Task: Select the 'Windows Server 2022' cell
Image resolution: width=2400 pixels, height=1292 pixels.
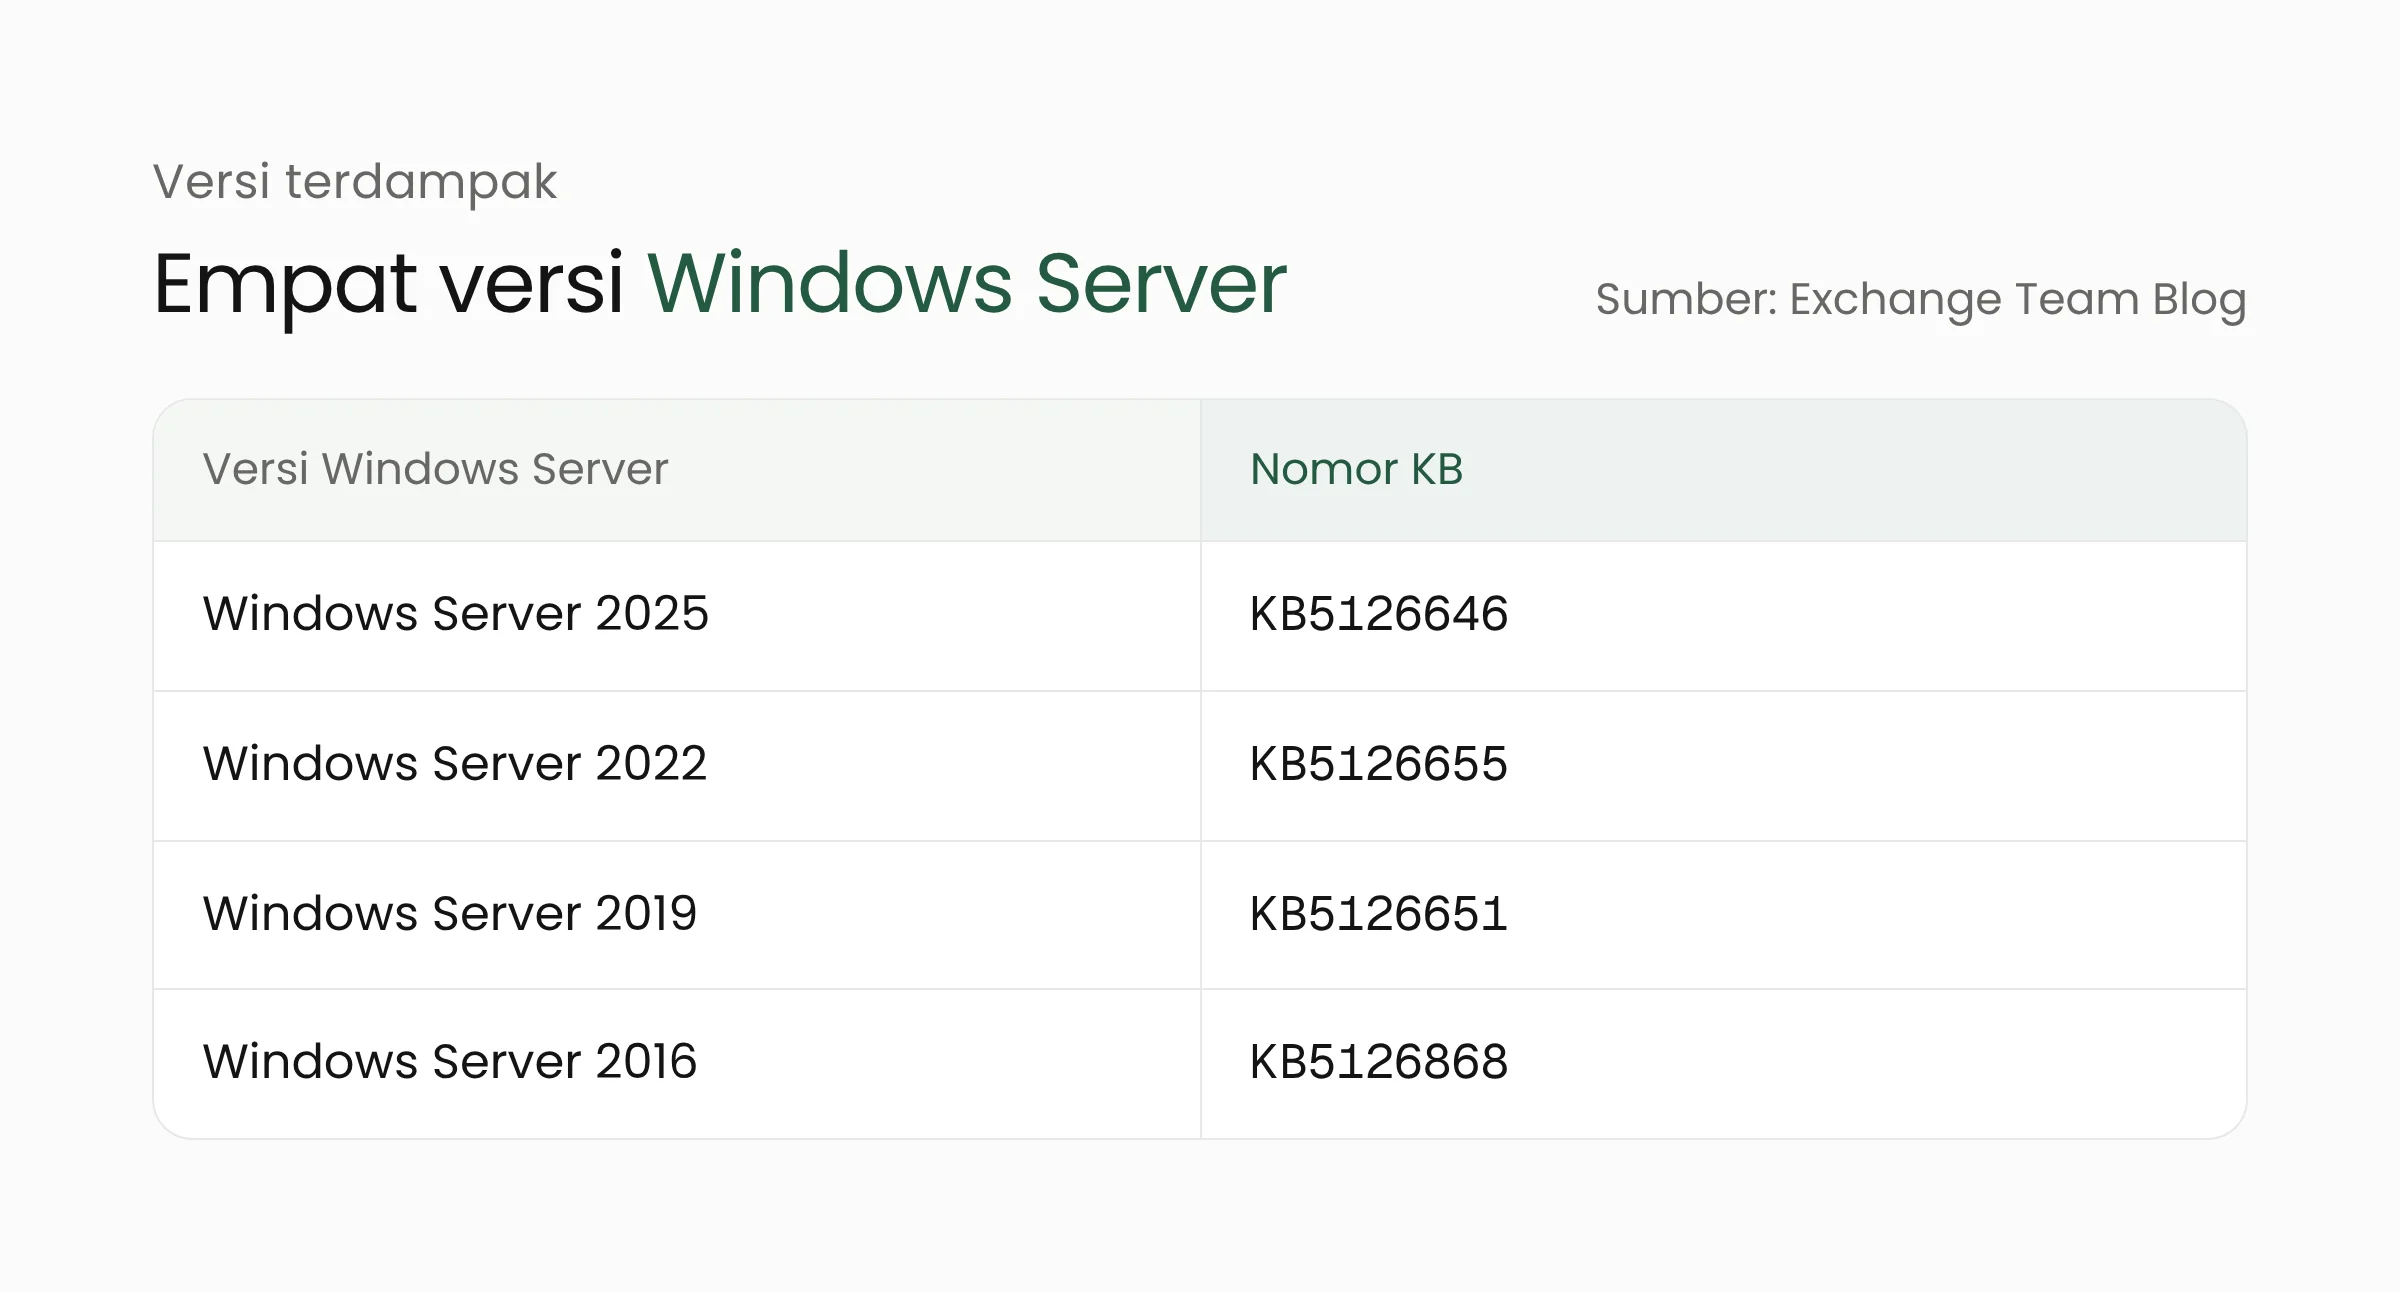Action: pyautogui.click(x=677, y=766)
